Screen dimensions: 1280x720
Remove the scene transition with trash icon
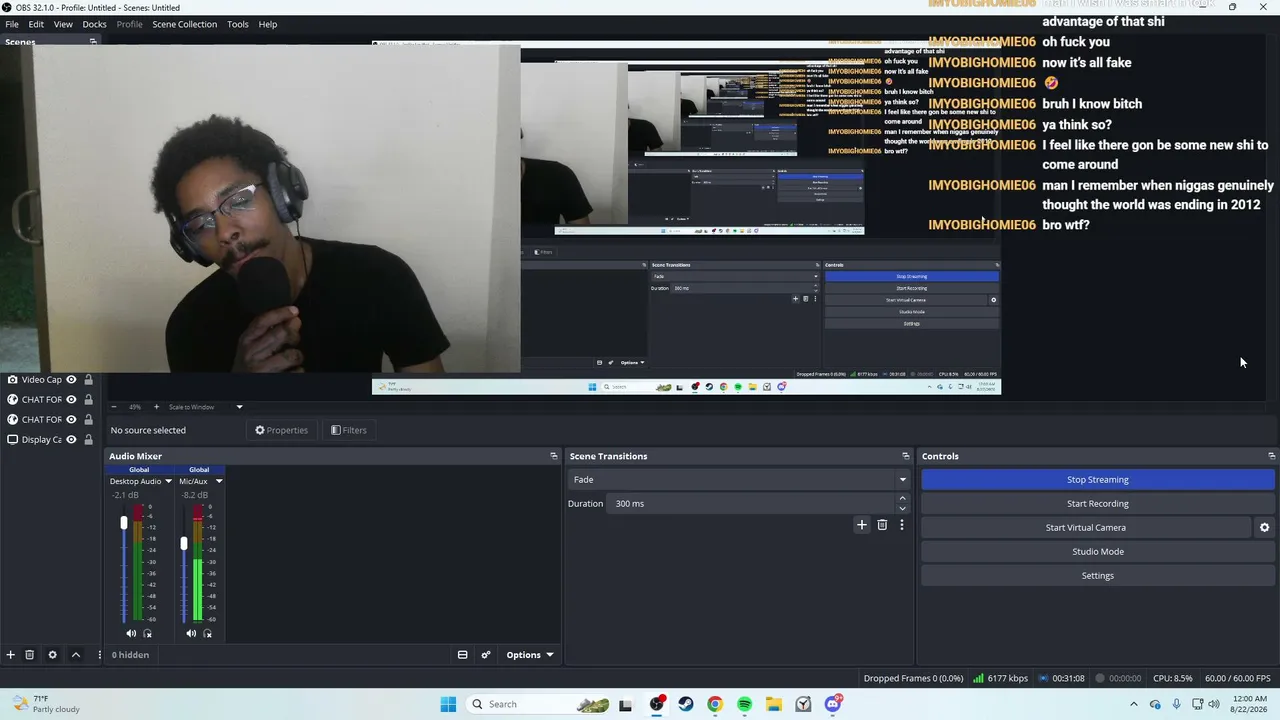point(882,525)
